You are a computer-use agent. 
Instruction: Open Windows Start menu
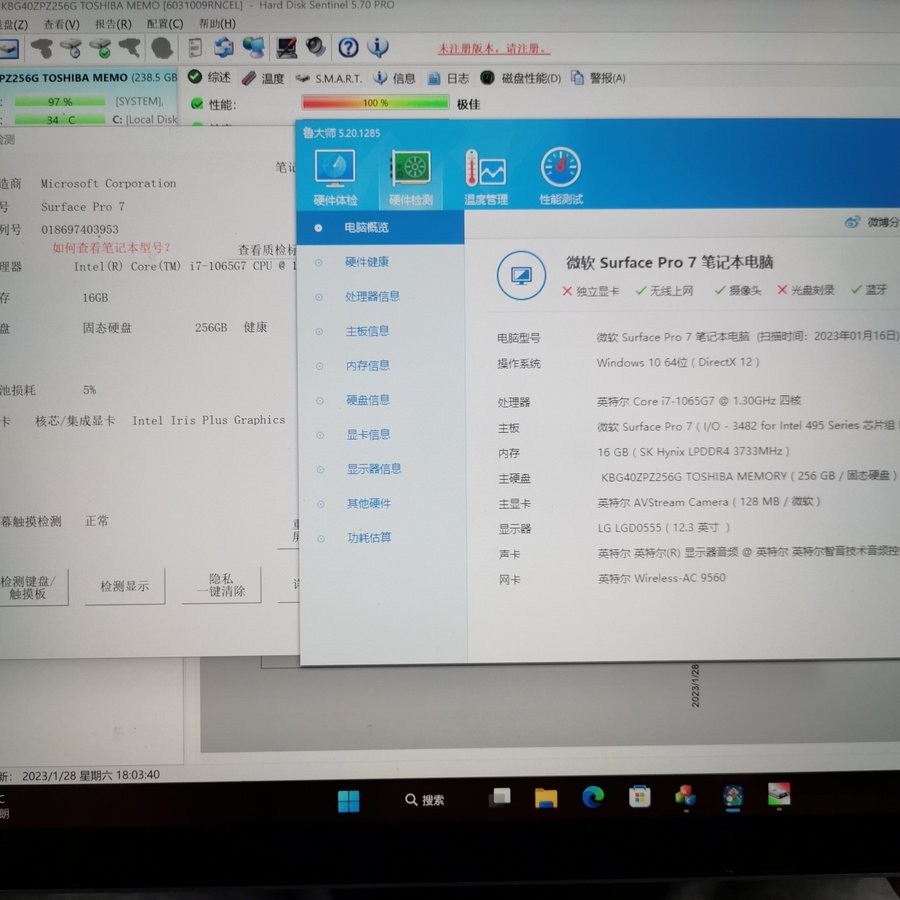[348, 801]
